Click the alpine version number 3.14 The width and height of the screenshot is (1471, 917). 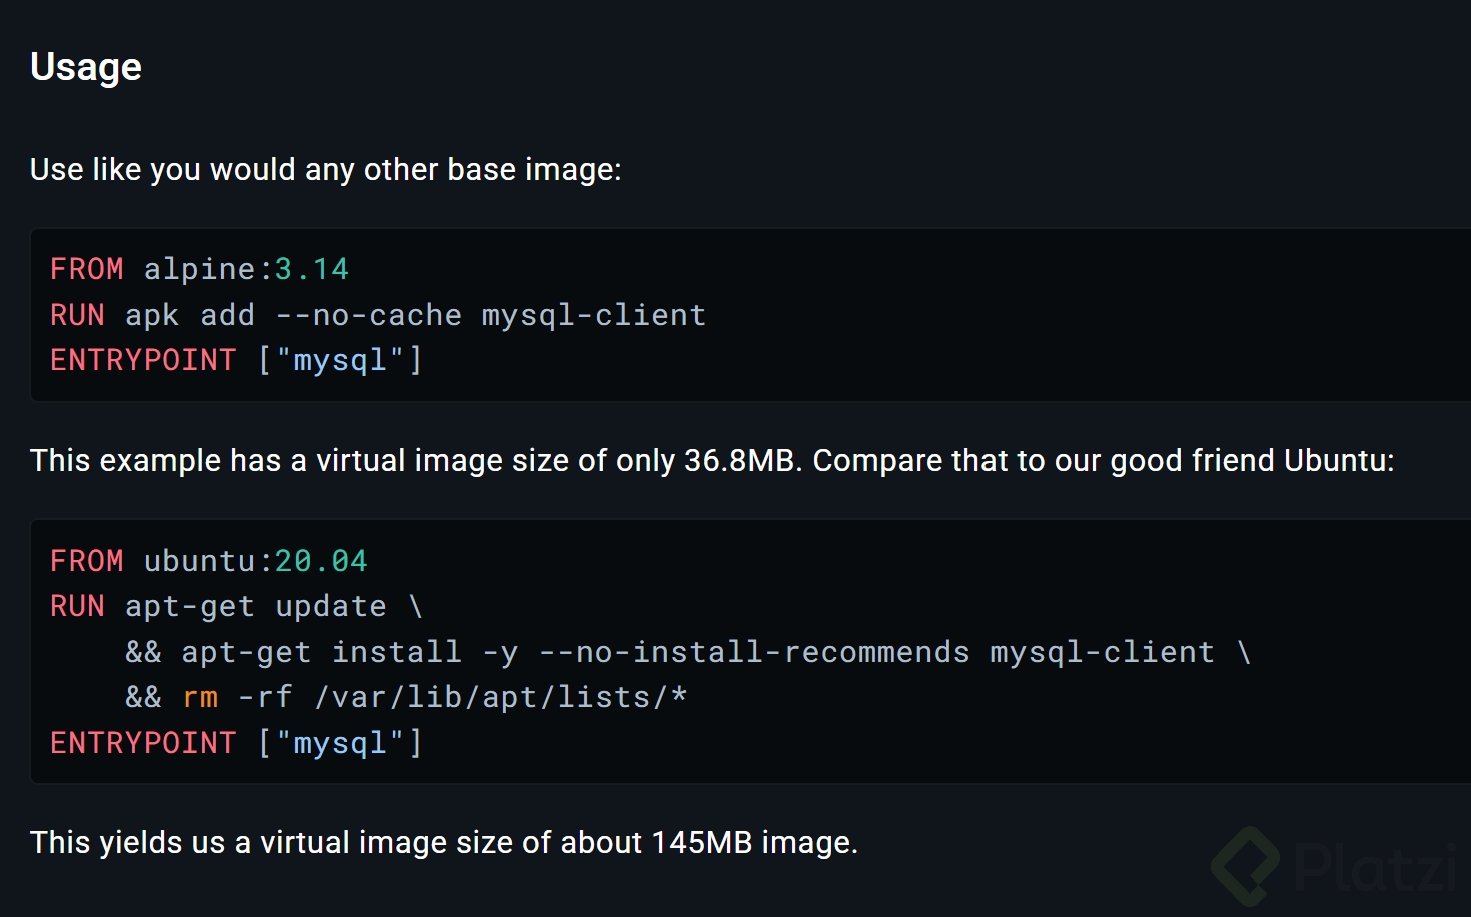pyautogui.click(x=311, y=269)
